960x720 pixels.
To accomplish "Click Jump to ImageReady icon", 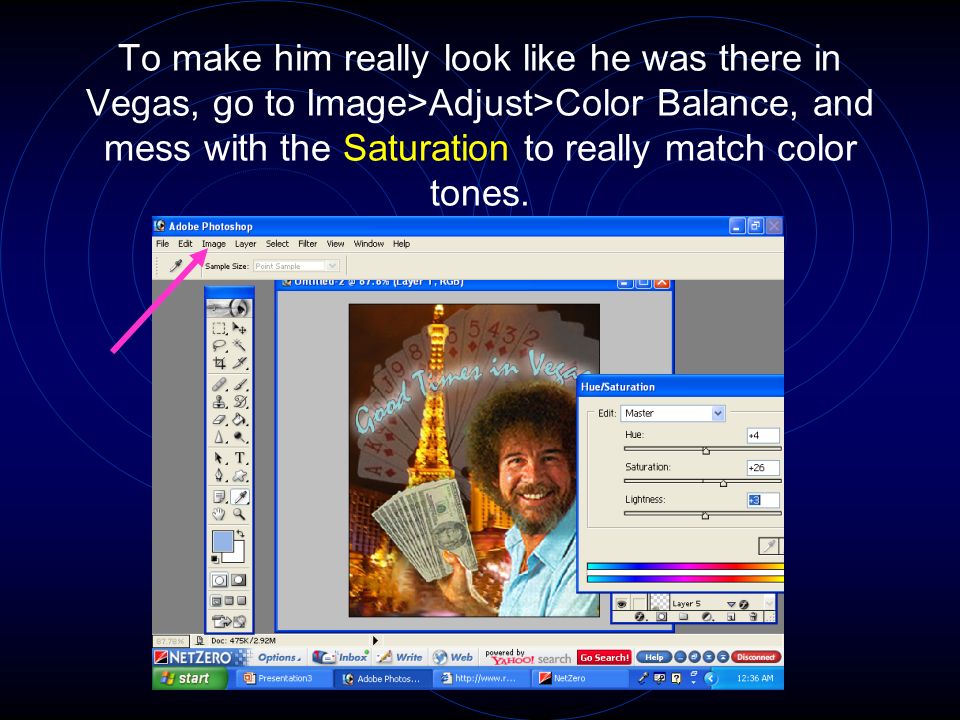I will coord(229,621).
